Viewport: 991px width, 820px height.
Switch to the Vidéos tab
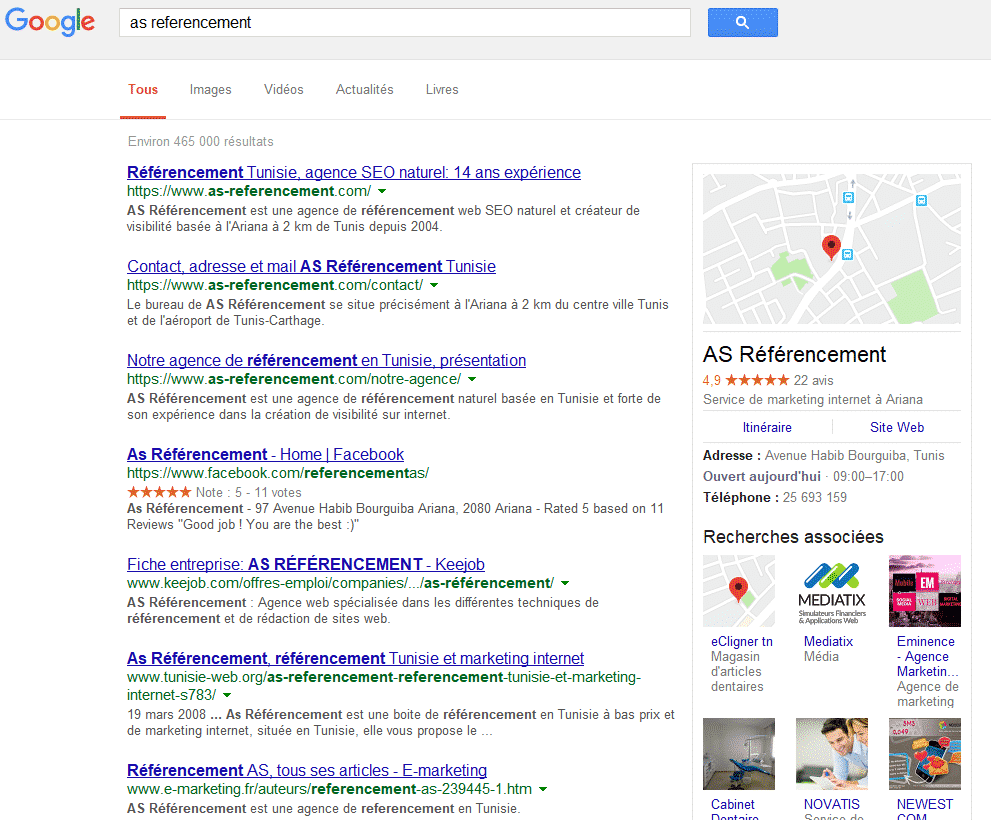click(284, 90)
